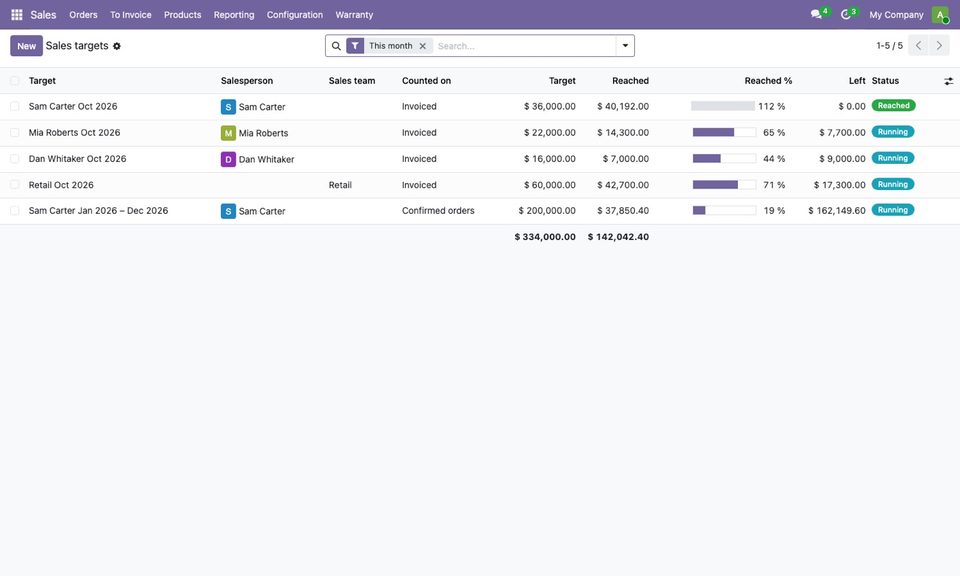
Task: Open the user avatar menu
Action: tap(940, 15)
